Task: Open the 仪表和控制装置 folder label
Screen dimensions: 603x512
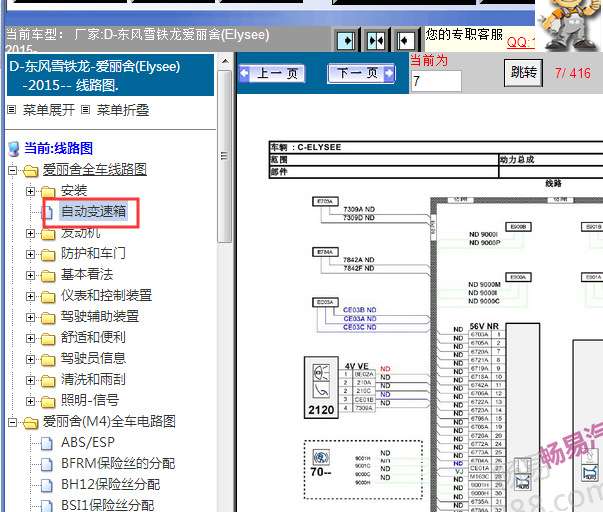Action: [106, 296]
